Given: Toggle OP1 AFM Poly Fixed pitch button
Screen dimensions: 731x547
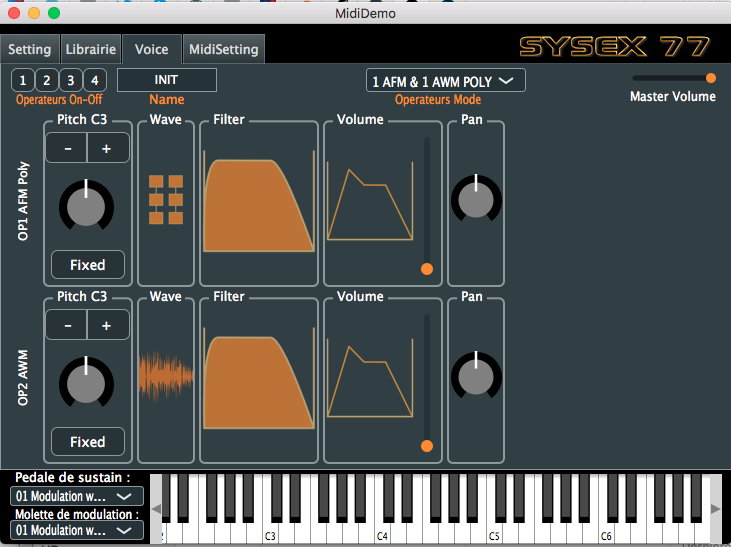Looking at the screenshot, I should click(x=88, y=265).
